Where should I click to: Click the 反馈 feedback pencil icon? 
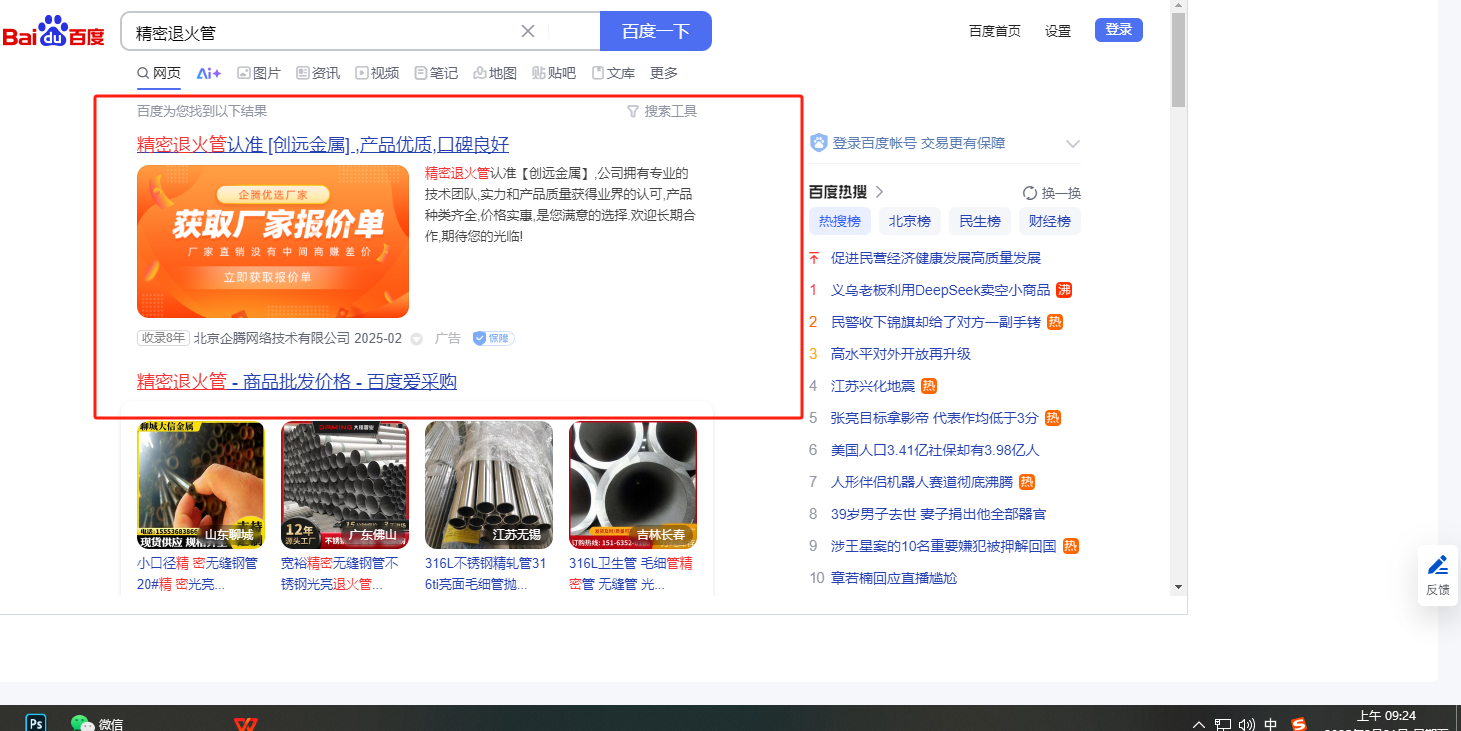click(1437, 566)
